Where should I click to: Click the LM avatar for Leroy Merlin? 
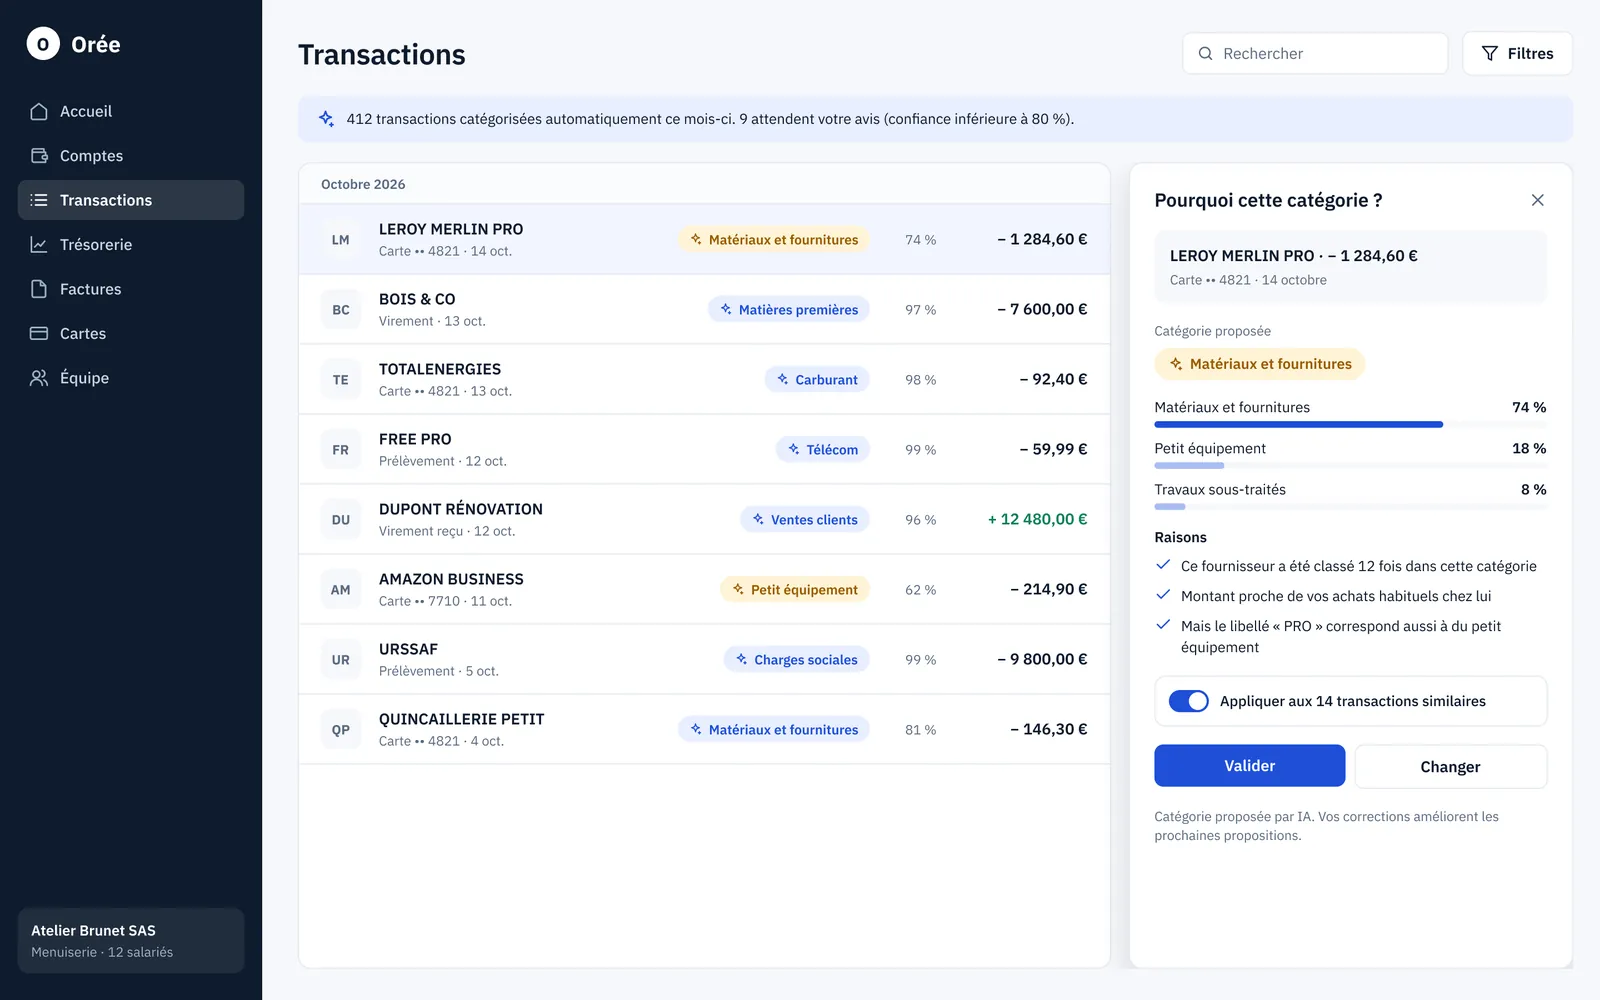click(341, 240)
